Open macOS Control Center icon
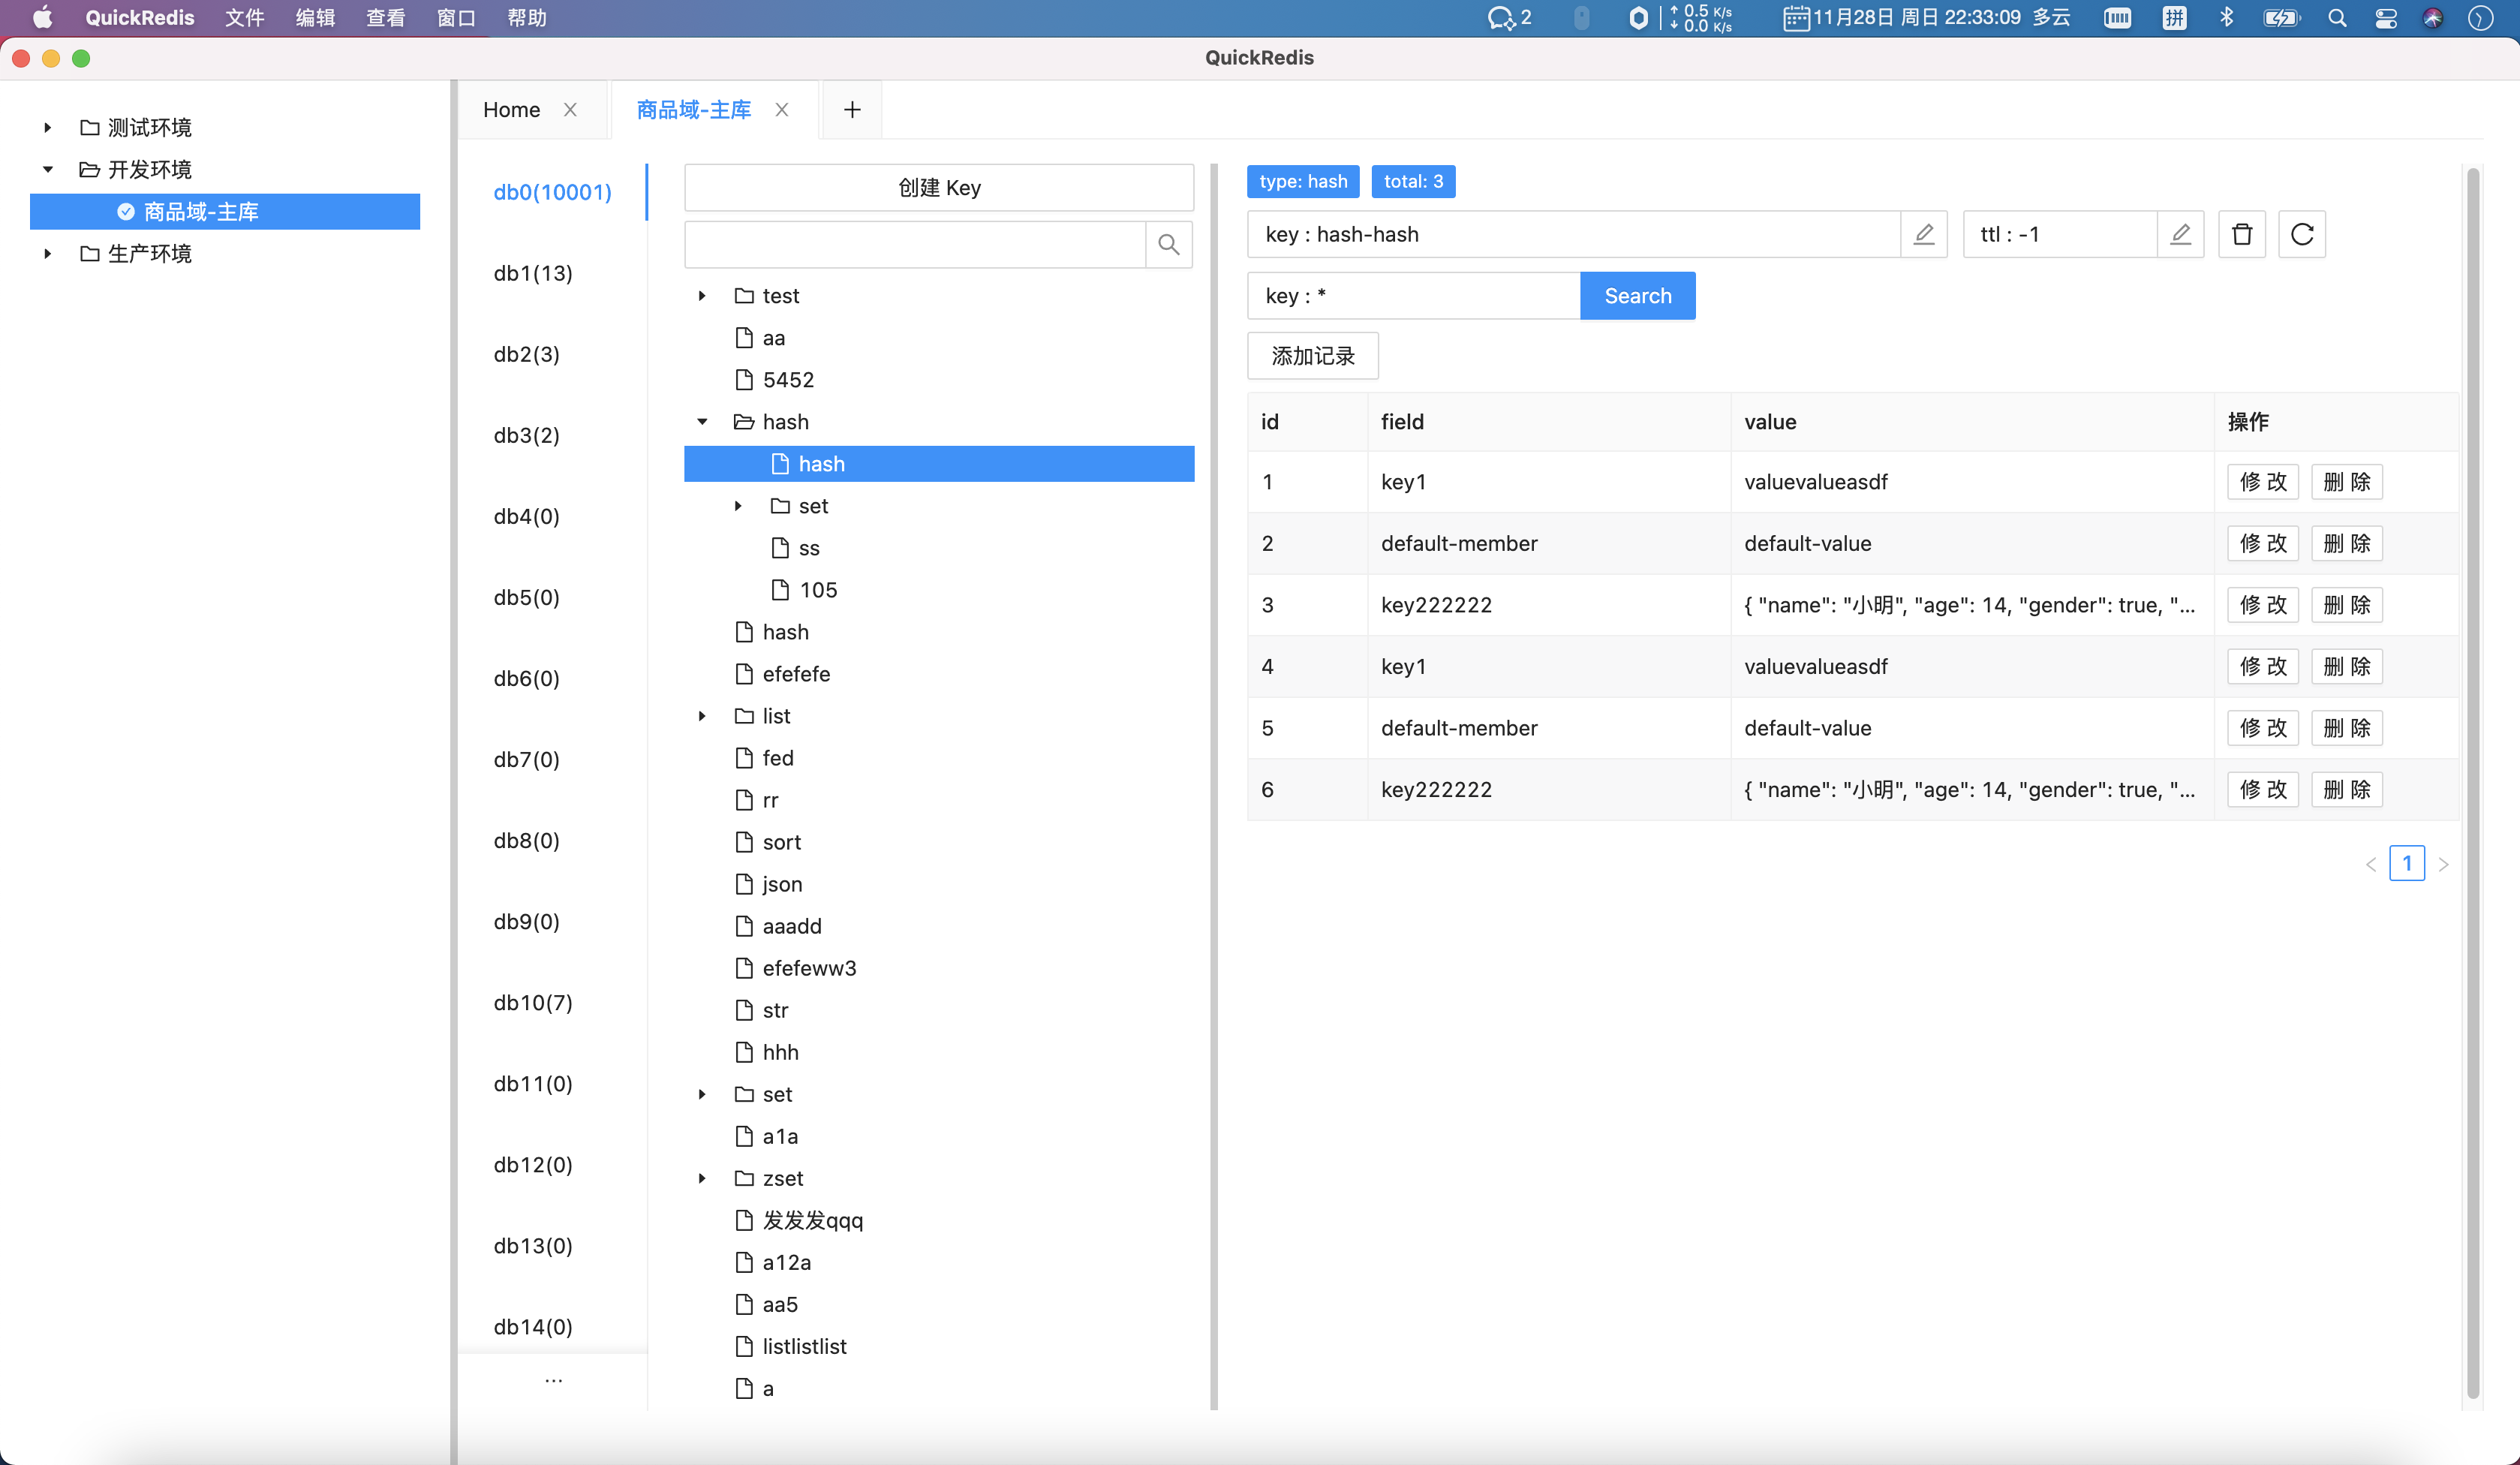 pyautogui.click(x=2385, y=18)
